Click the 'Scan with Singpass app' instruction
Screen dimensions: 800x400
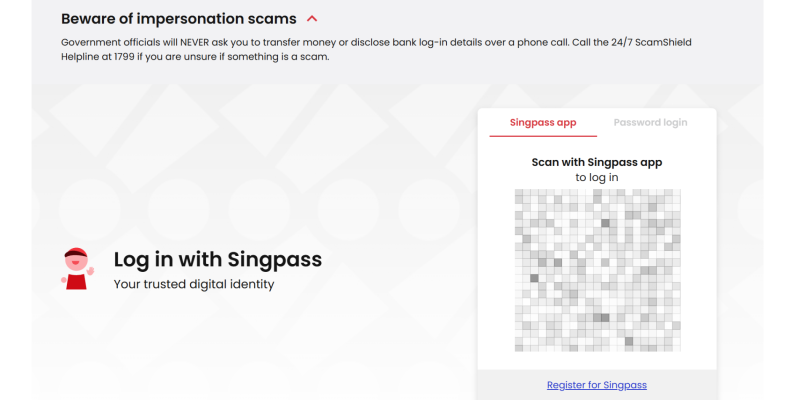(x=597, y=162)
